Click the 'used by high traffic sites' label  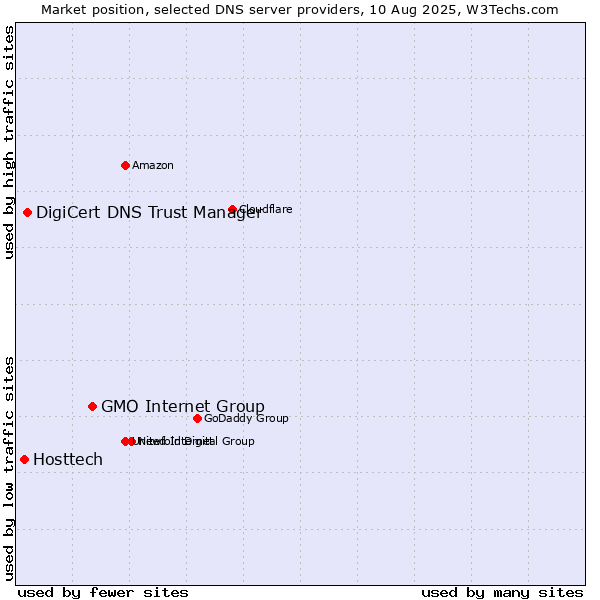point(9,142)
